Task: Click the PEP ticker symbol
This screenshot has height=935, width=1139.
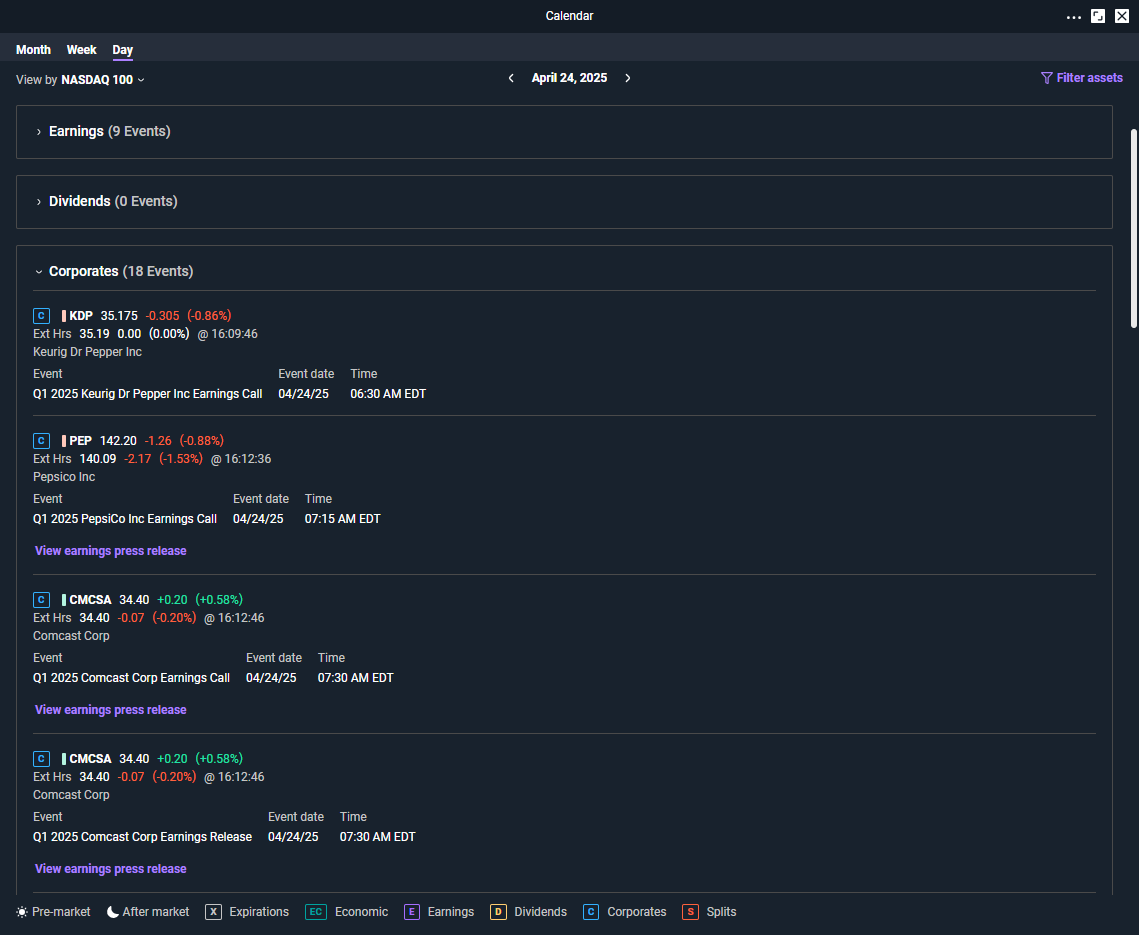Action: (x=81, y=441)
